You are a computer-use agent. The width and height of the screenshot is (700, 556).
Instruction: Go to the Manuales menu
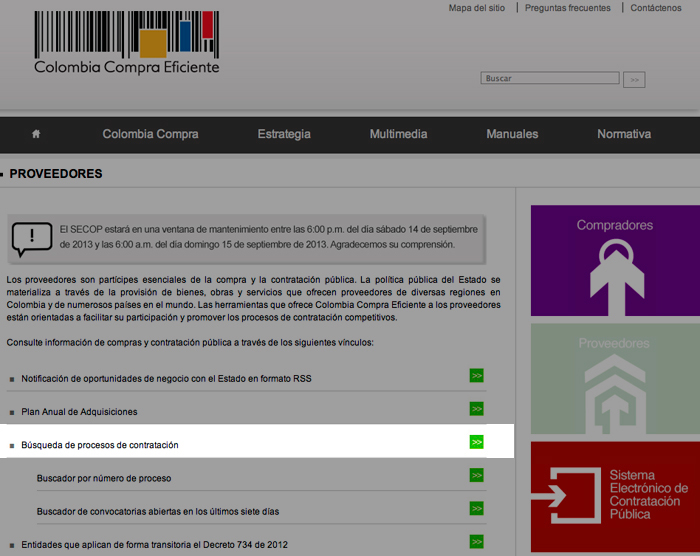(x=512, y=134)
